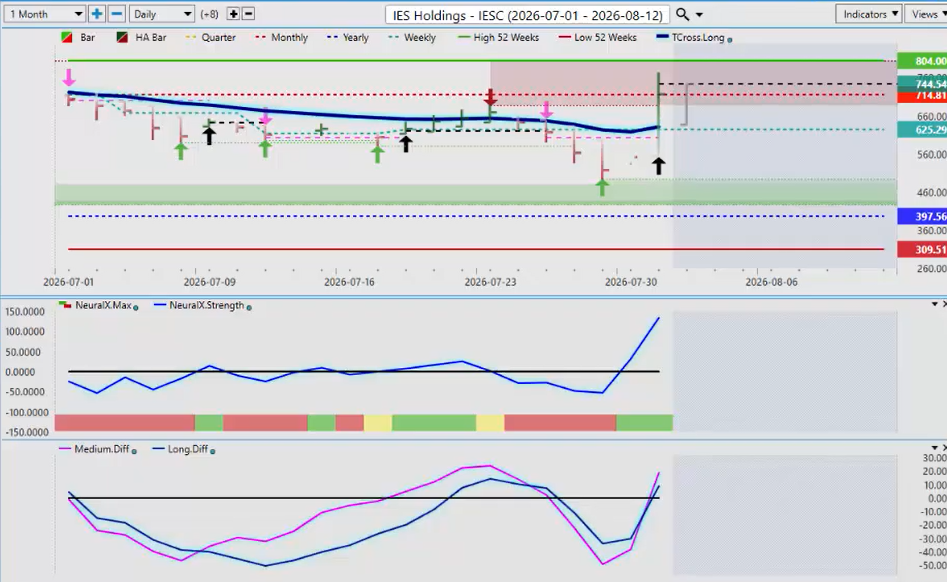Screen dimensions: 947x582
Task: Click the Long.Diff legend label
Action: pyautogui.click(x=188, y=449)
